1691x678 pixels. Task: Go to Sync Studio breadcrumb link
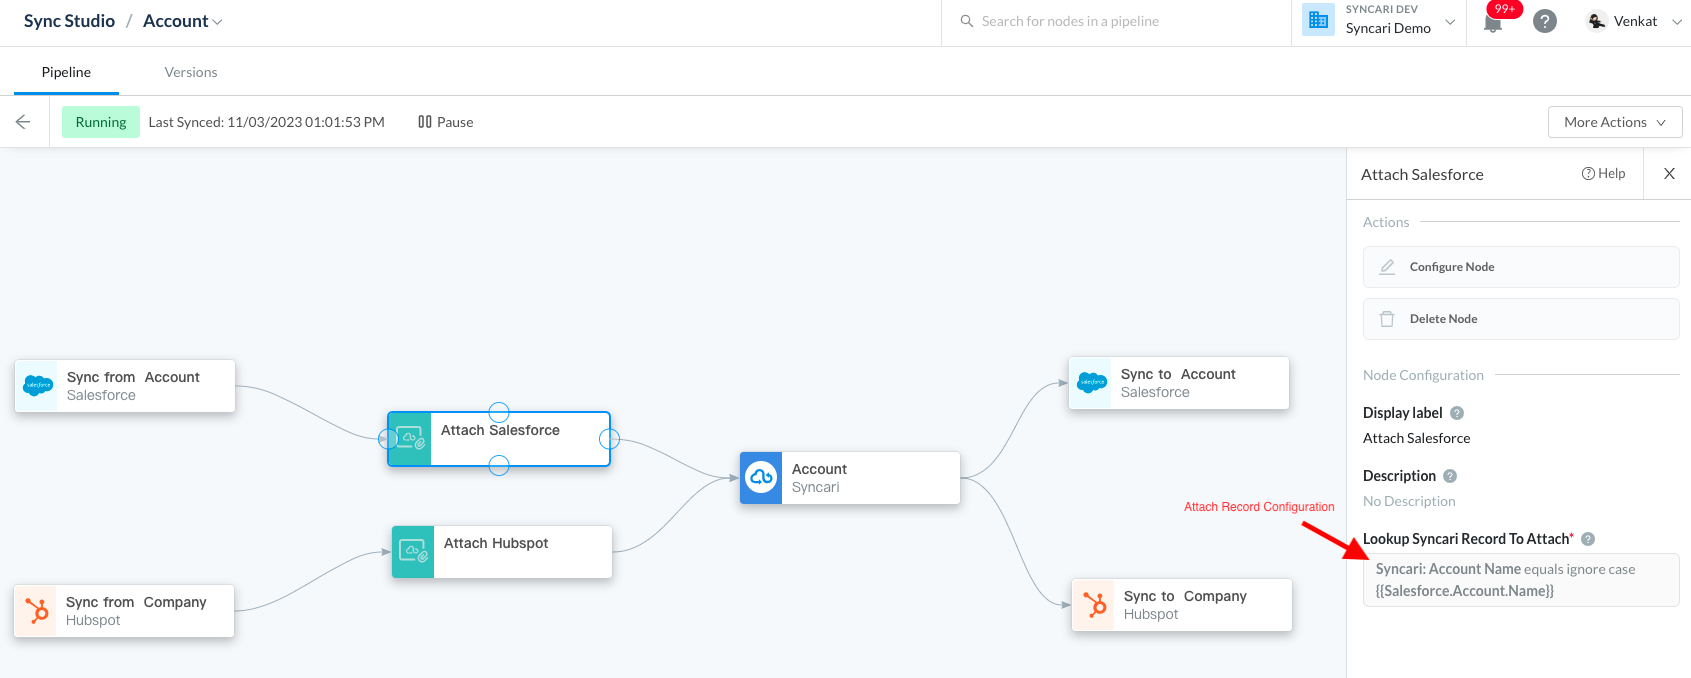[x=69, y=21]
